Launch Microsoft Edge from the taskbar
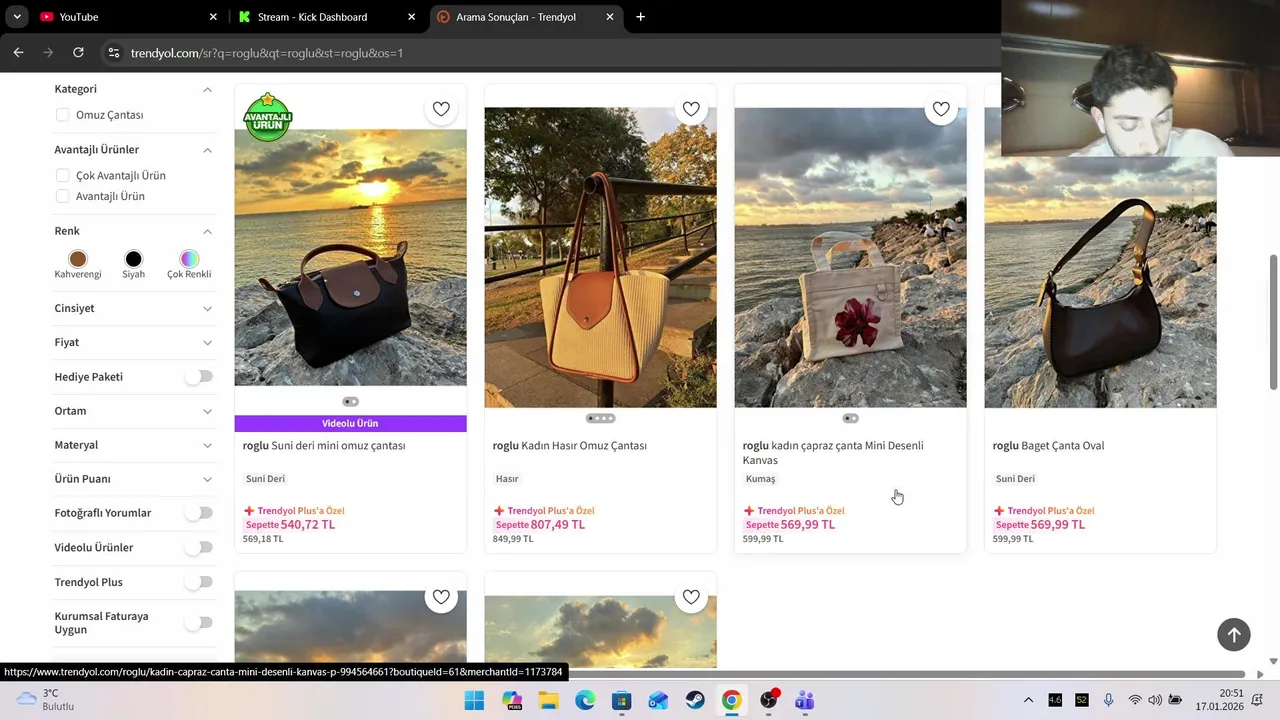The height and width of the screenshot is (720, 1280). tap(585, 700)
